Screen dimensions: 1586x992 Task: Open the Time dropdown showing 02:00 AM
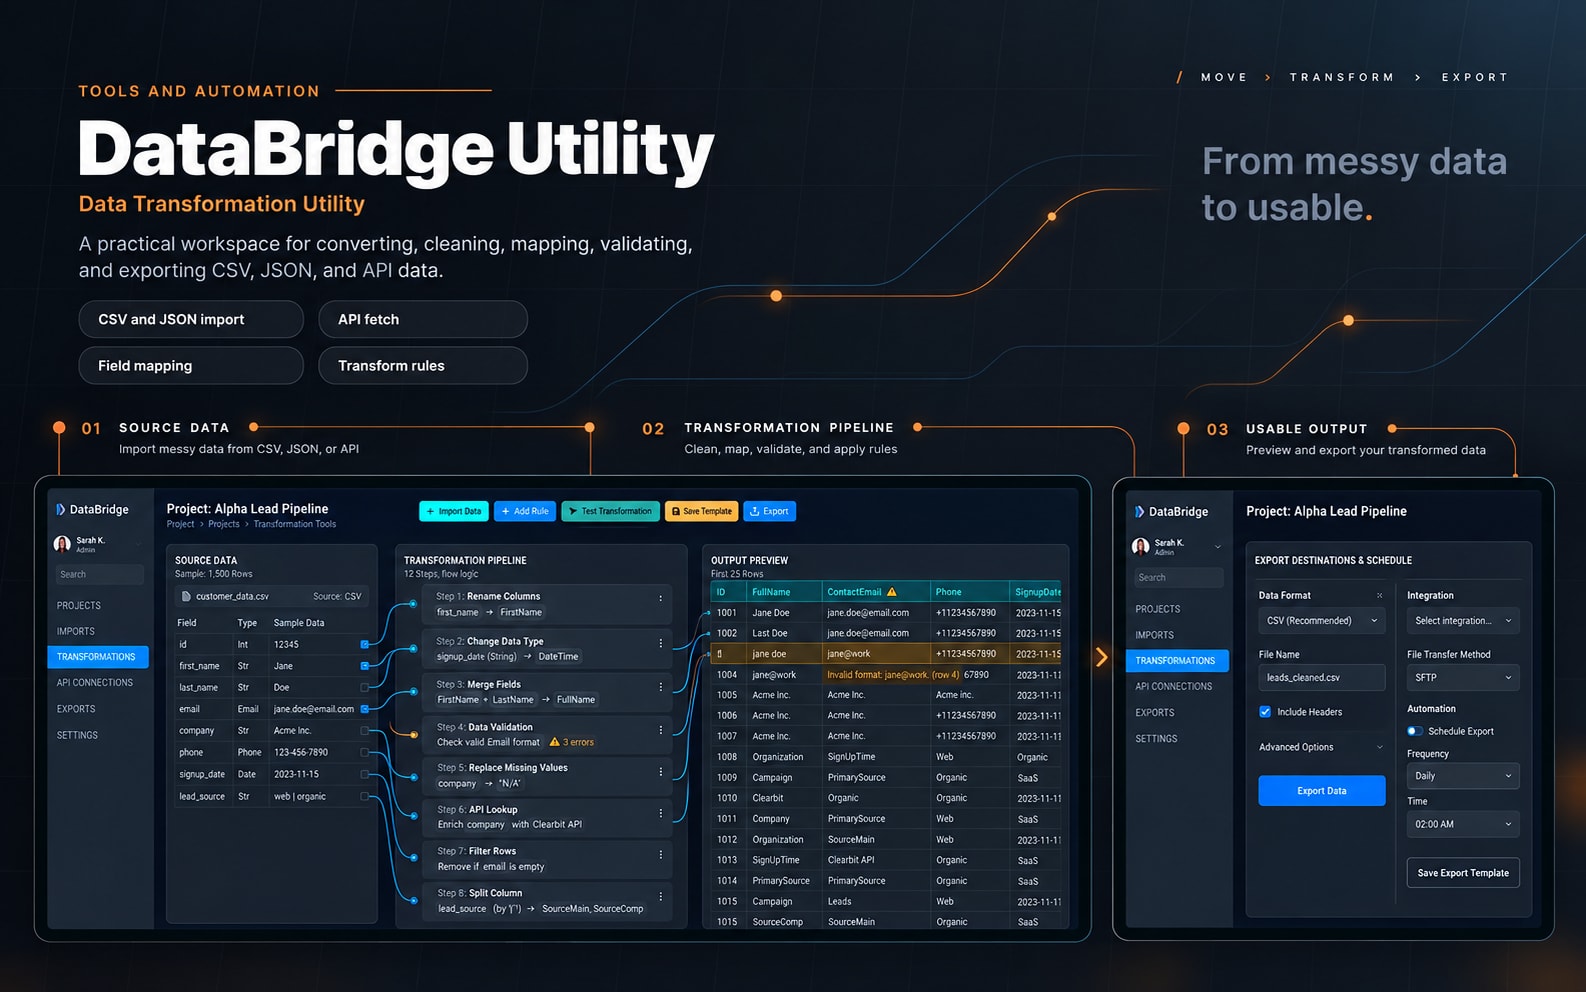point(1463,824)
